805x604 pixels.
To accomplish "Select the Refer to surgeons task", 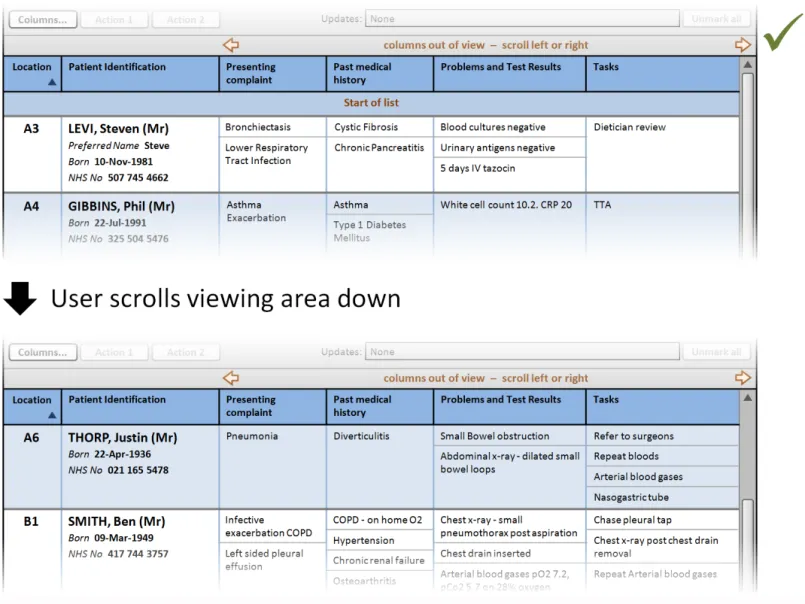I will [634, 437].
